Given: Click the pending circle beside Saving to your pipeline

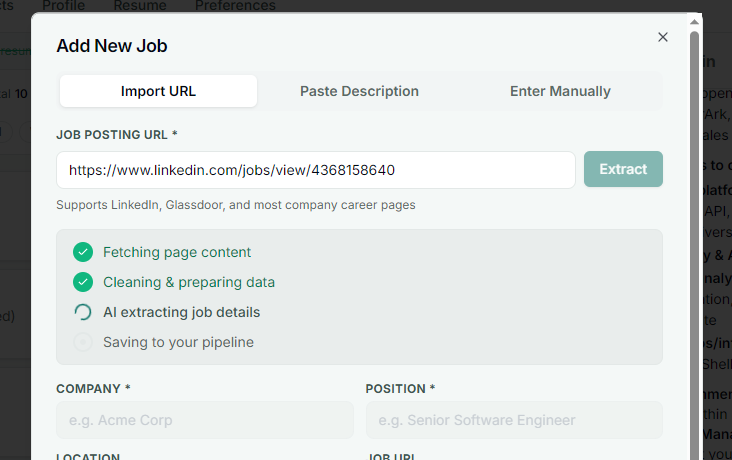Looking at the screenshot, I should tap(83, 342).
